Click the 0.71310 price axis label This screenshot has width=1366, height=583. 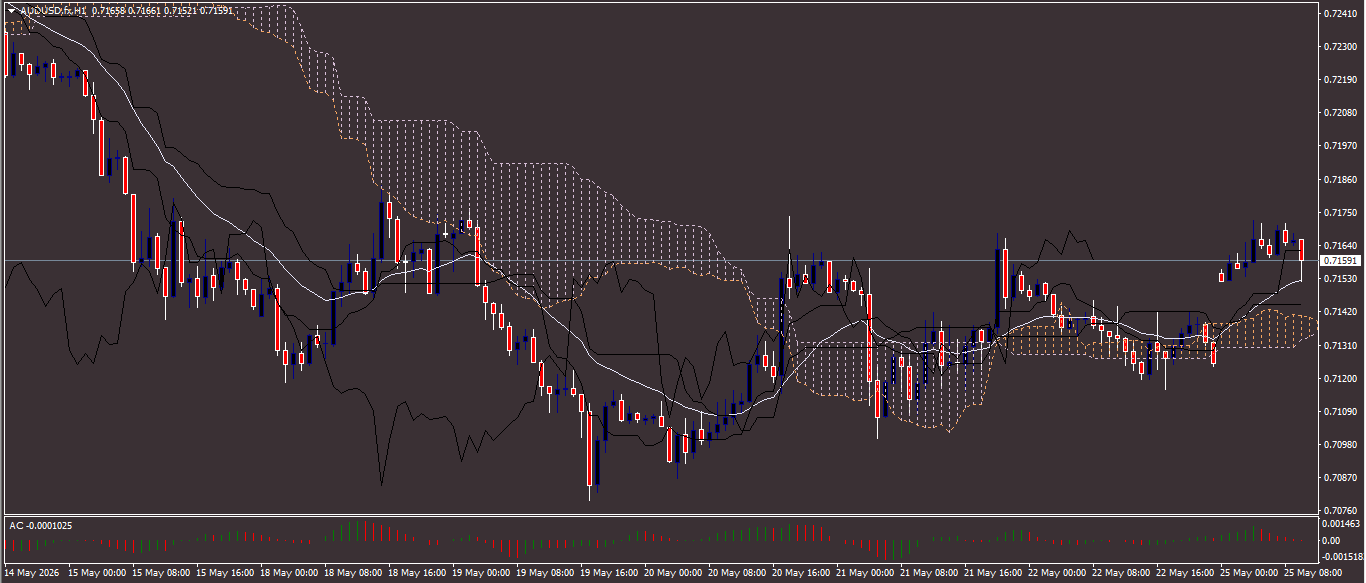pos(1338,345)
